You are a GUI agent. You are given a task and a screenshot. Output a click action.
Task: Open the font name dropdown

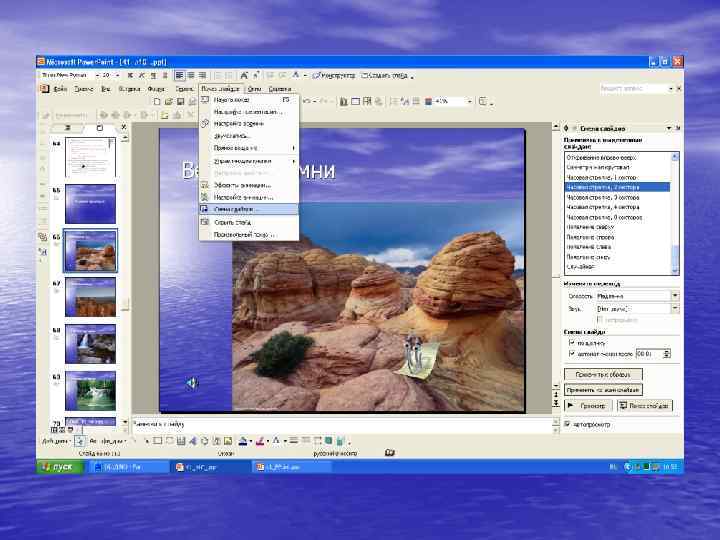(97, 75)
